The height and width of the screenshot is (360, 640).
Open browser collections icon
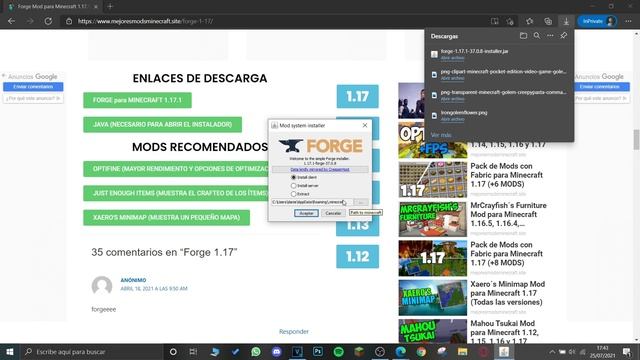[x=548, y=21]
